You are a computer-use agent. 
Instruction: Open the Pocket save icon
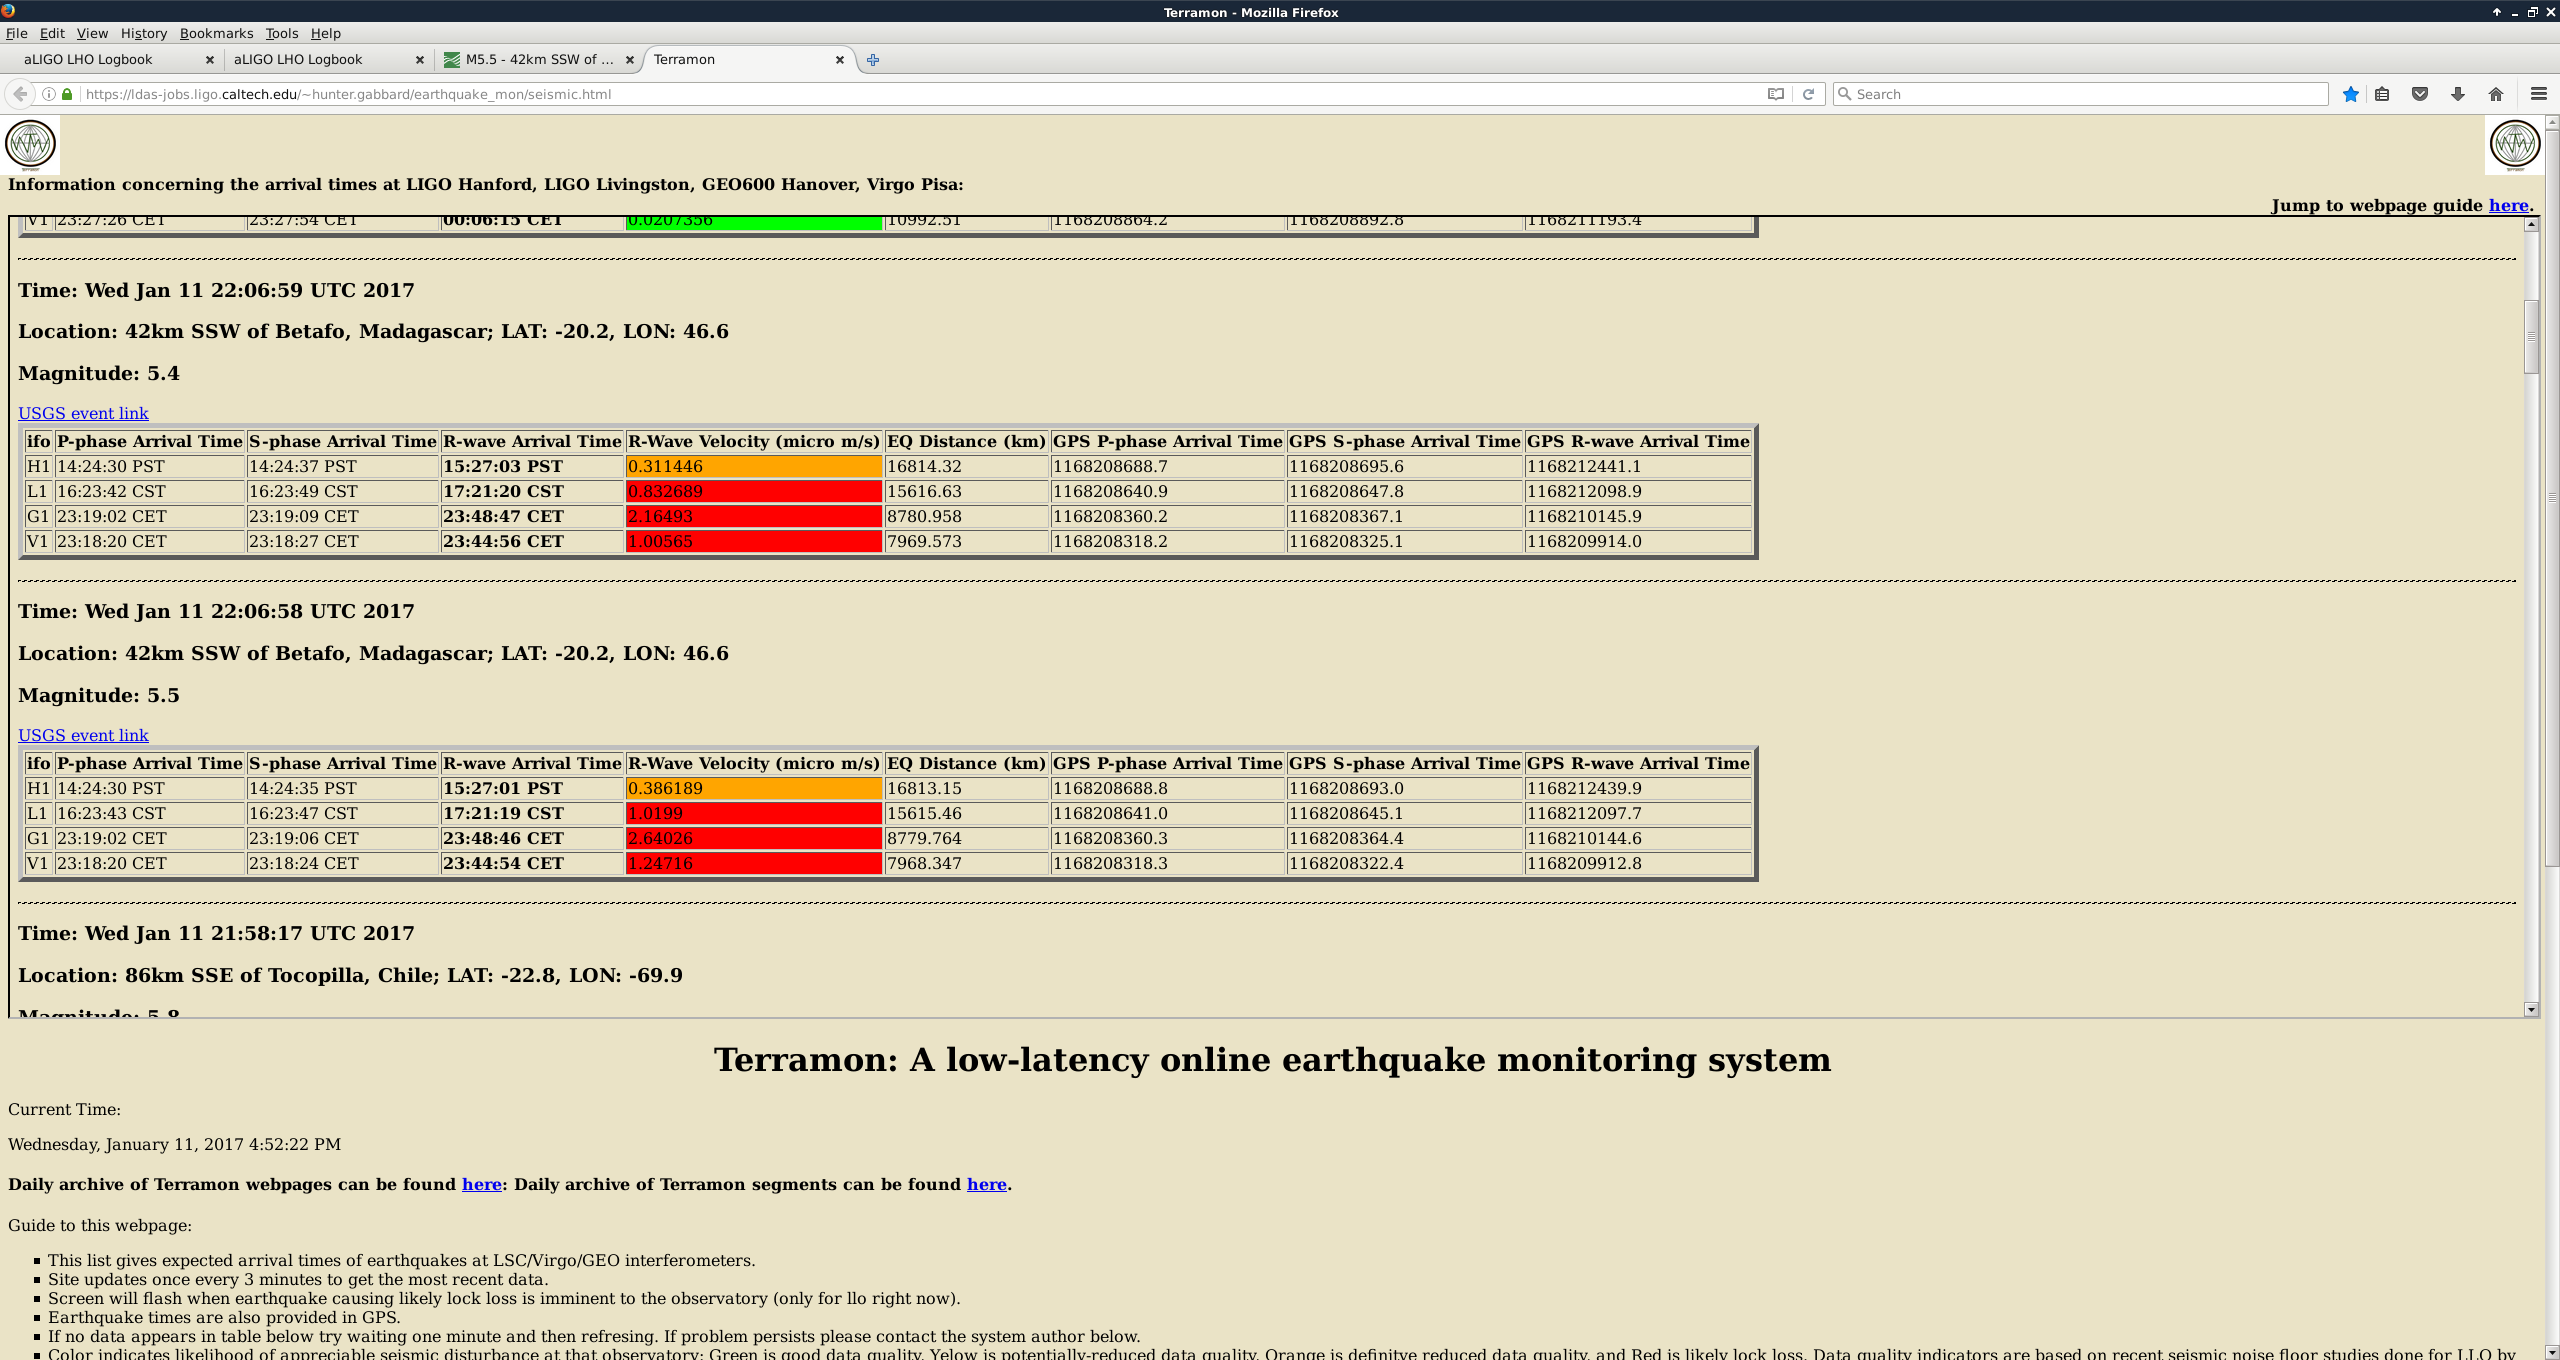[2420, 94]
